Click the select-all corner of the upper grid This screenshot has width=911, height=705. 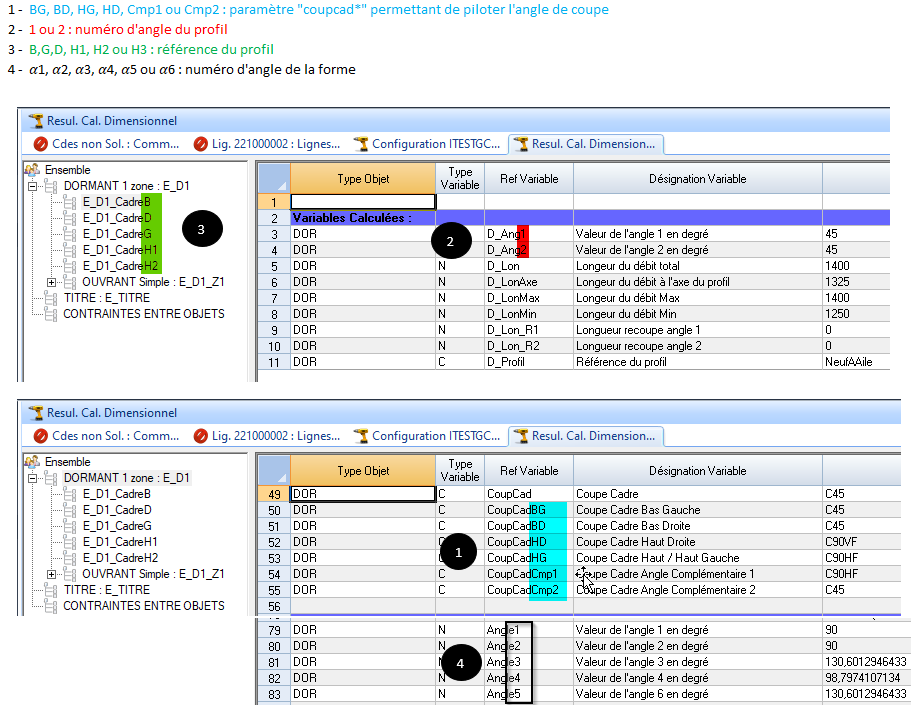pyautogui.click(x=273, y=179)
